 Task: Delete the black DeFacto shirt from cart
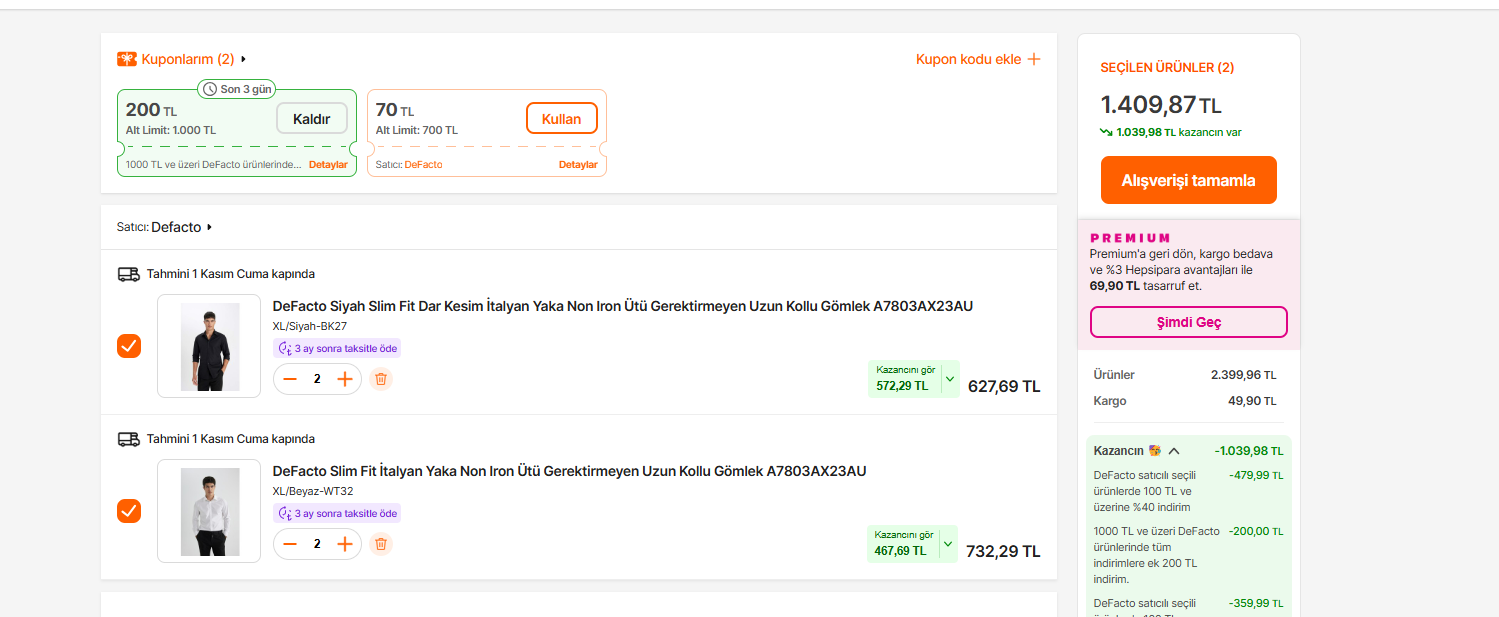tap(380, 379)
